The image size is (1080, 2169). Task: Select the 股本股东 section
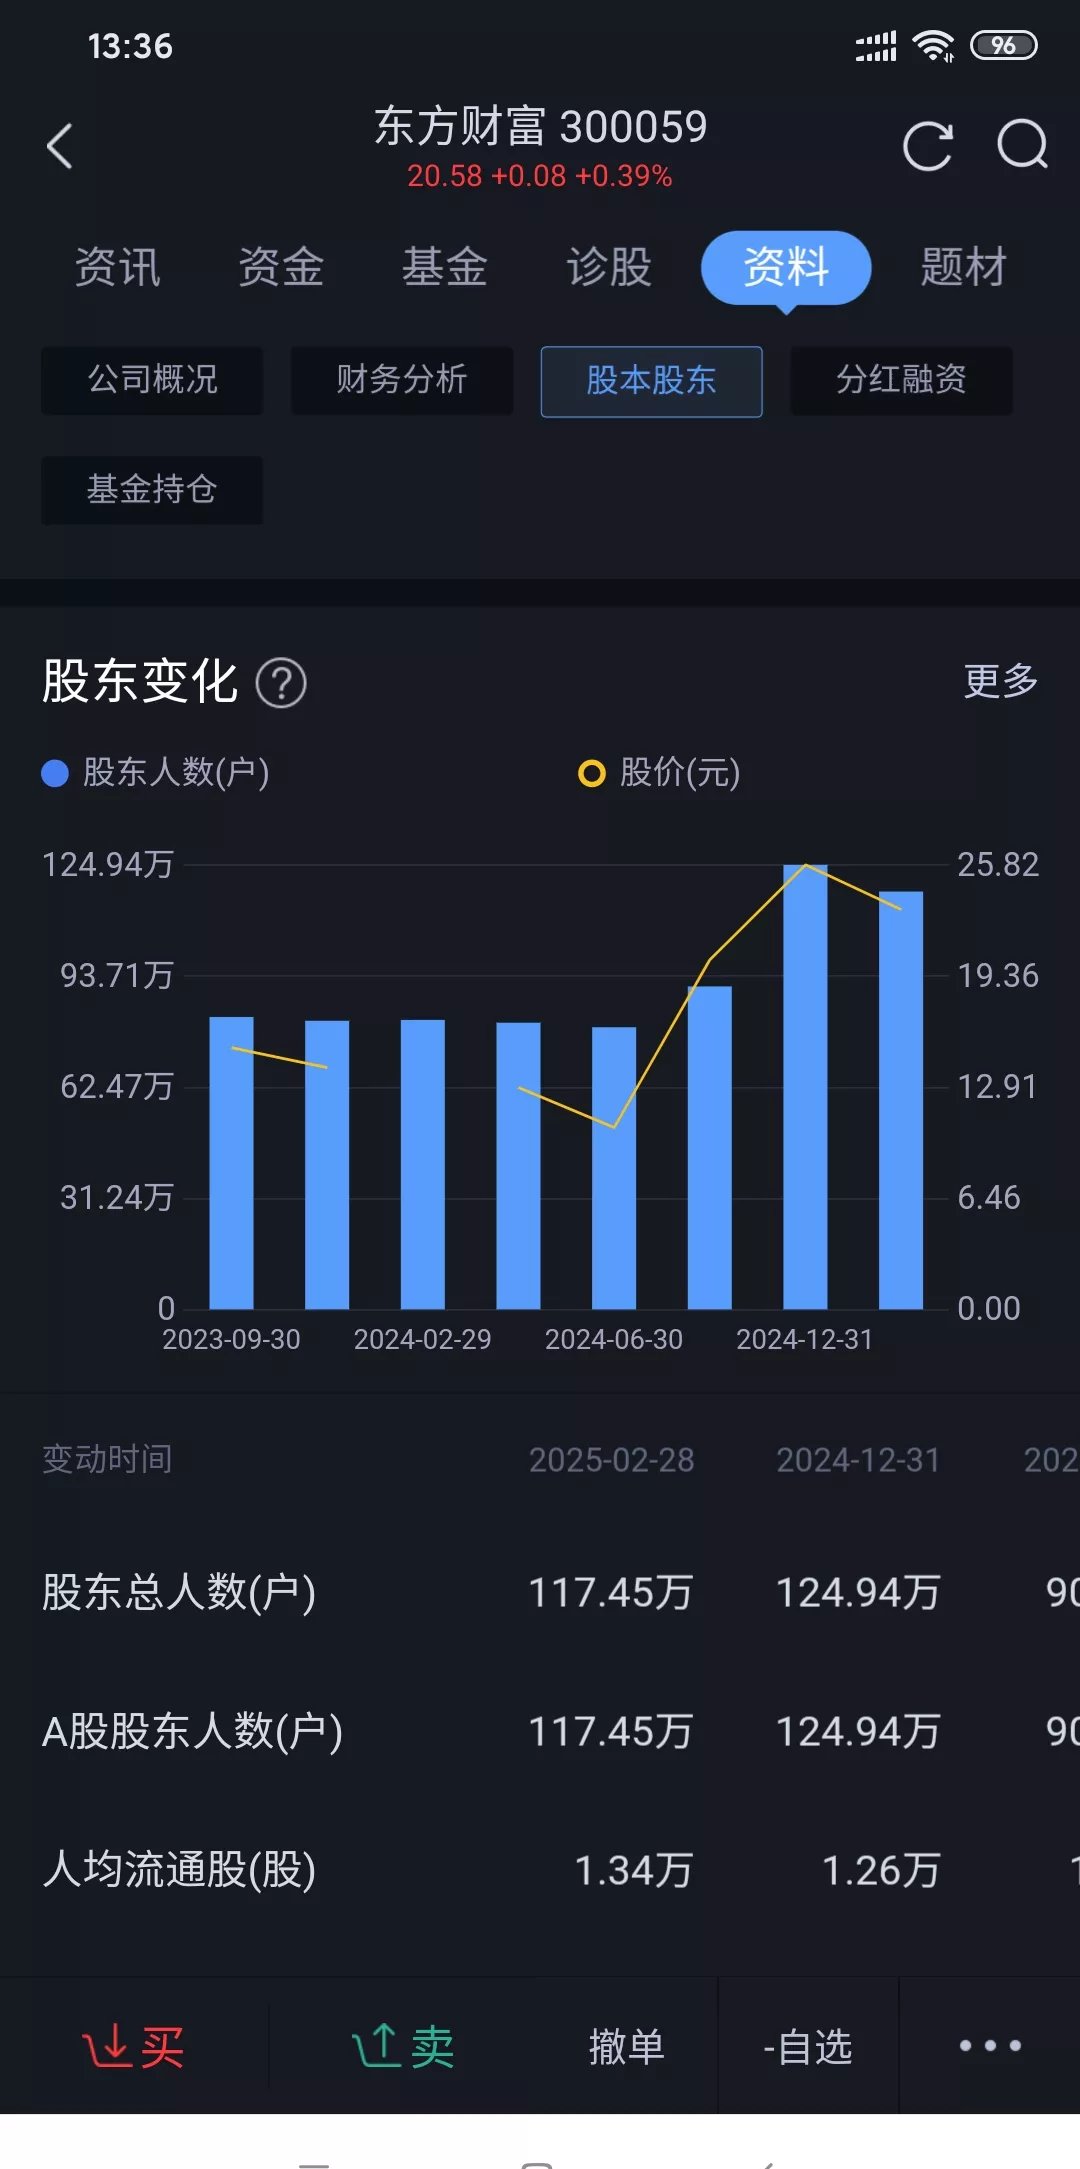(652, 381)
